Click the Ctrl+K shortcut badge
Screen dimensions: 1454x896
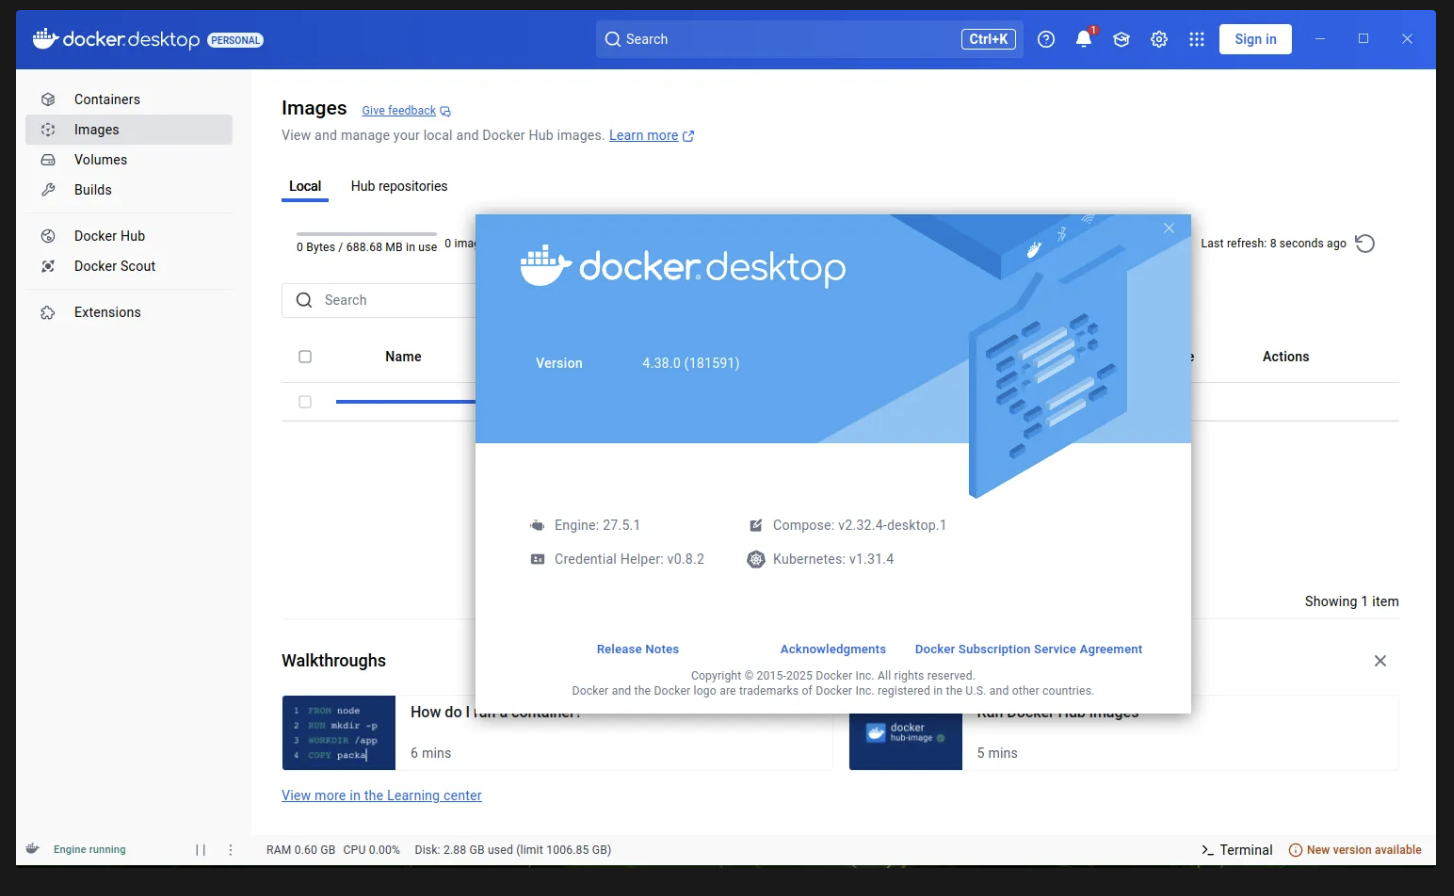click(x=988, y=39)
